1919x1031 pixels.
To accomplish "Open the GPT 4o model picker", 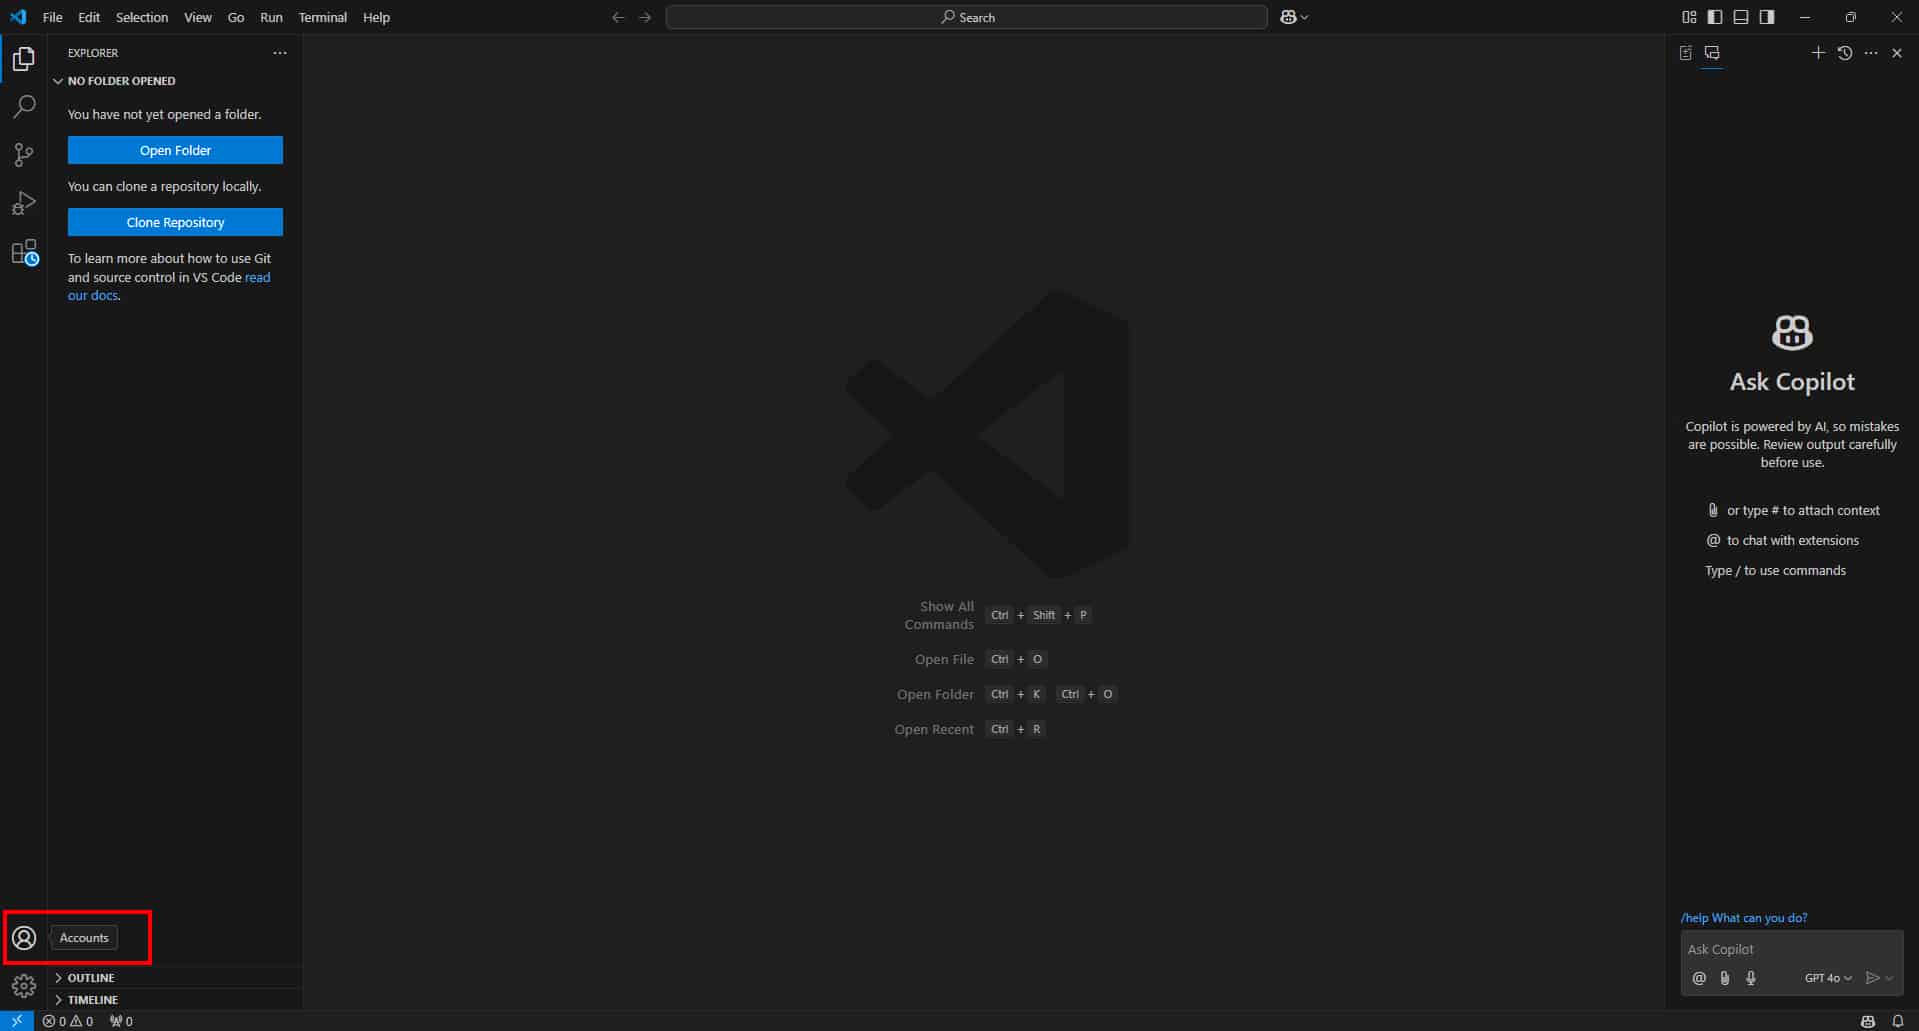I will 1828,978.
